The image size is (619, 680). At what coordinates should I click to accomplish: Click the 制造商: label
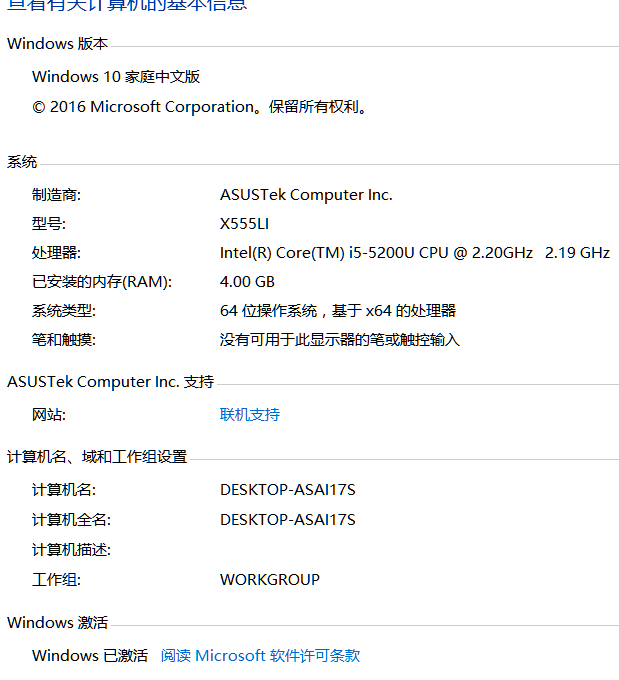point(56,195)
